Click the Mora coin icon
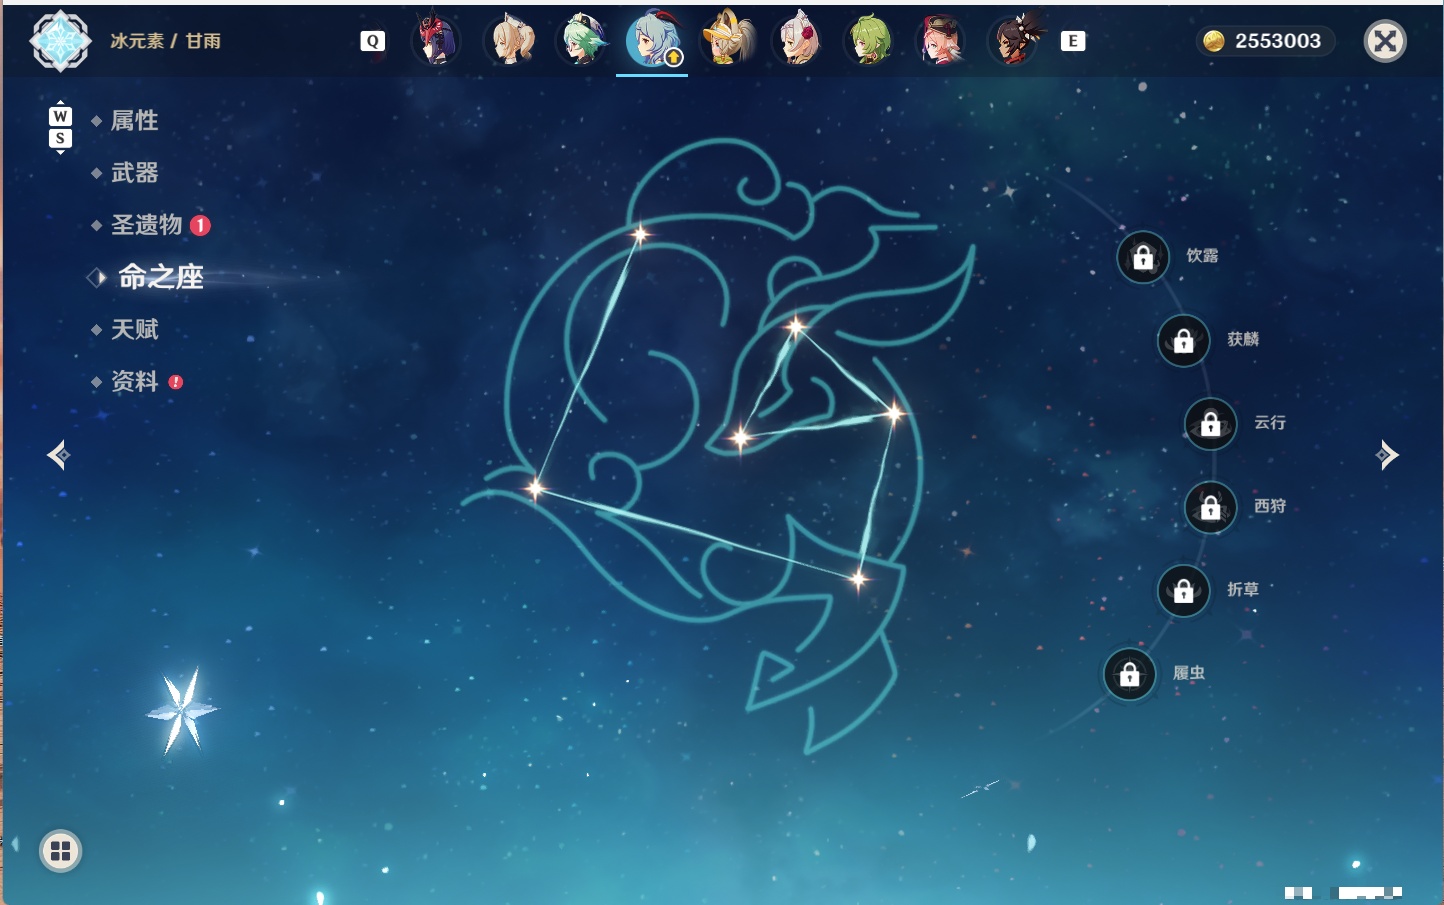1444x905 pixels. (1214, 41)
